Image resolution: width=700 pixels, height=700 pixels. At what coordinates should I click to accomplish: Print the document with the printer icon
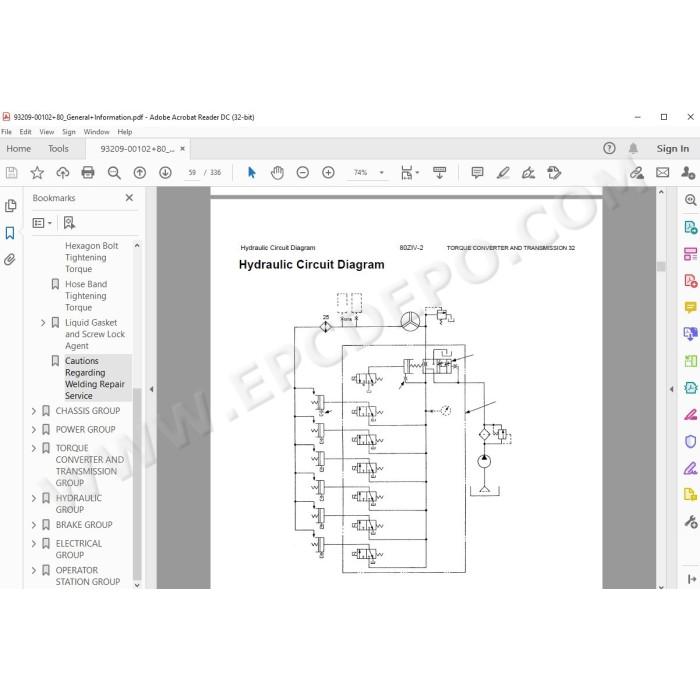click(x=88, y=173)
